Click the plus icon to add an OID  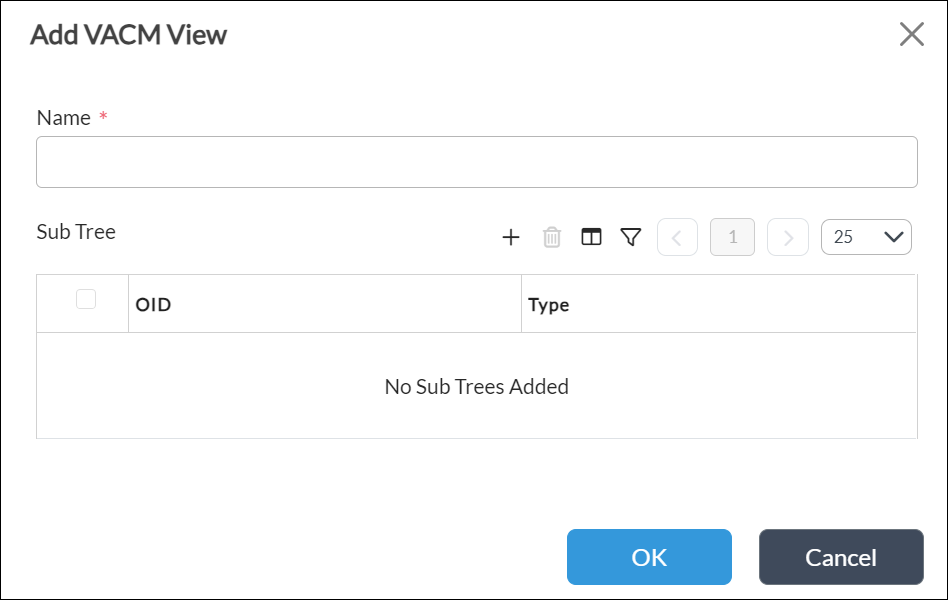(511, 237)
